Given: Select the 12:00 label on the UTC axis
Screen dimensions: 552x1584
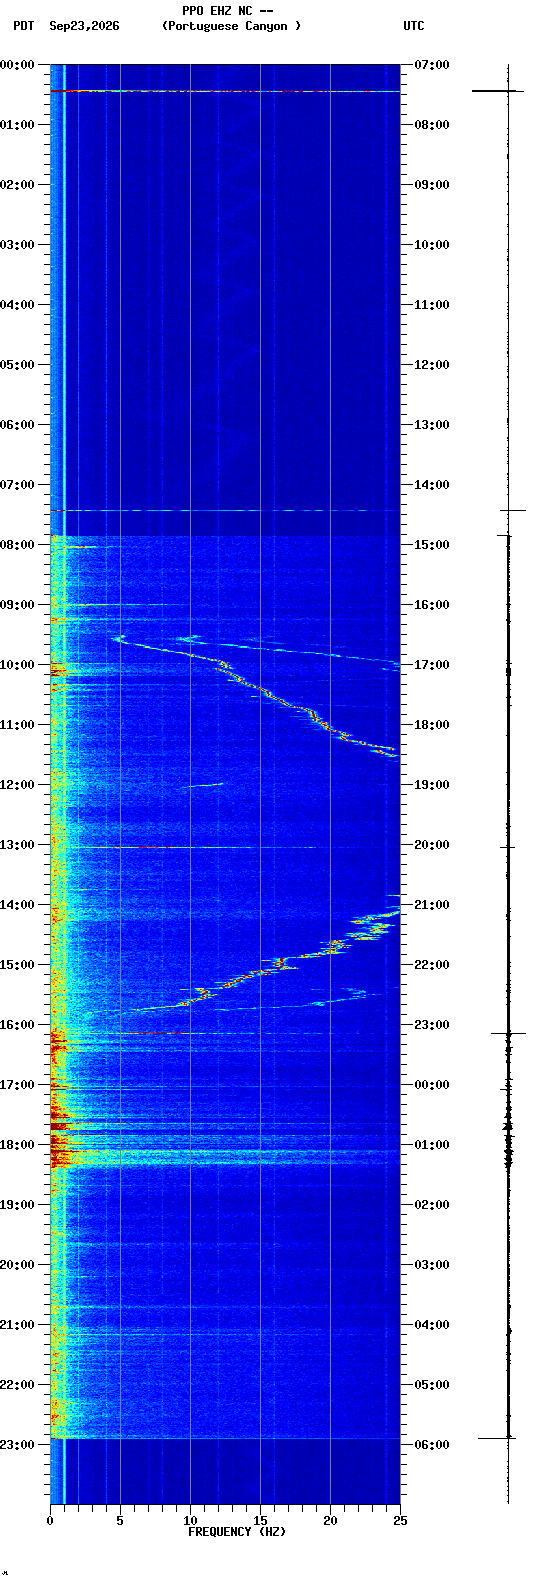Looking at the screenshot, I should 431,365.
